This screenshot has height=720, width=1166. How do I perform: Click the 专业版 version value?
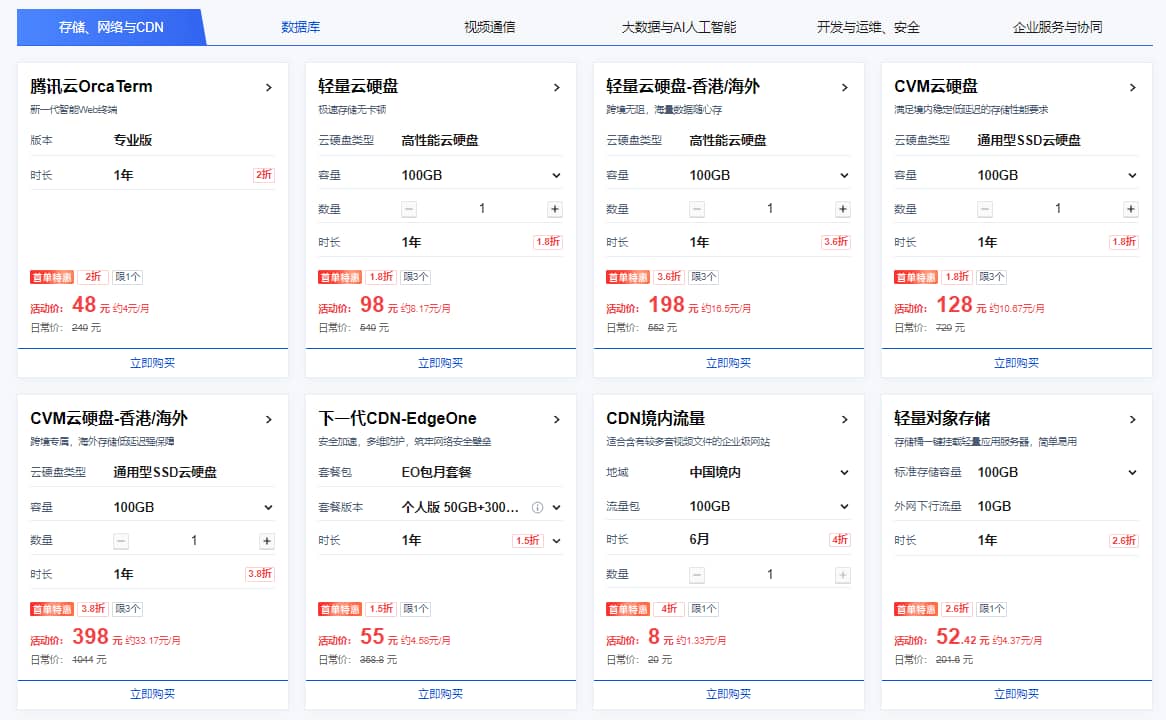point(133,141)
